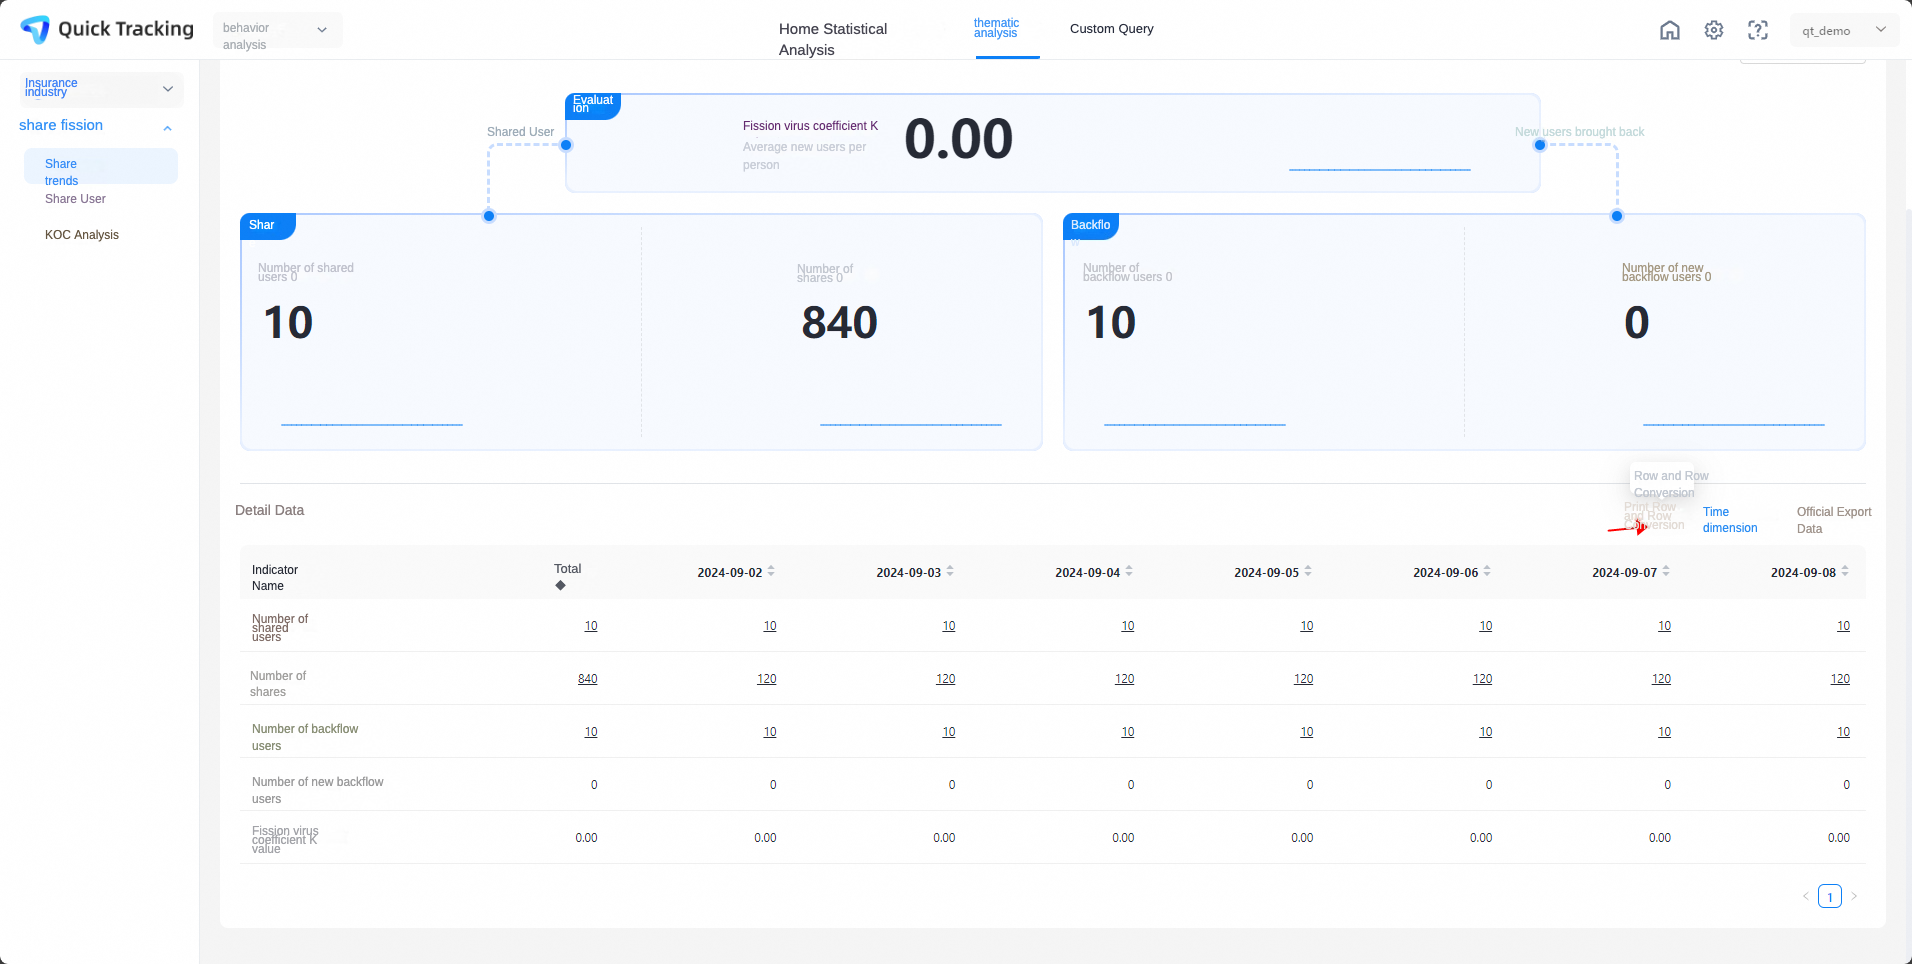
Task: Switch to Custom Query tab
Action: pyautogui.click(x=1112, y=29)
